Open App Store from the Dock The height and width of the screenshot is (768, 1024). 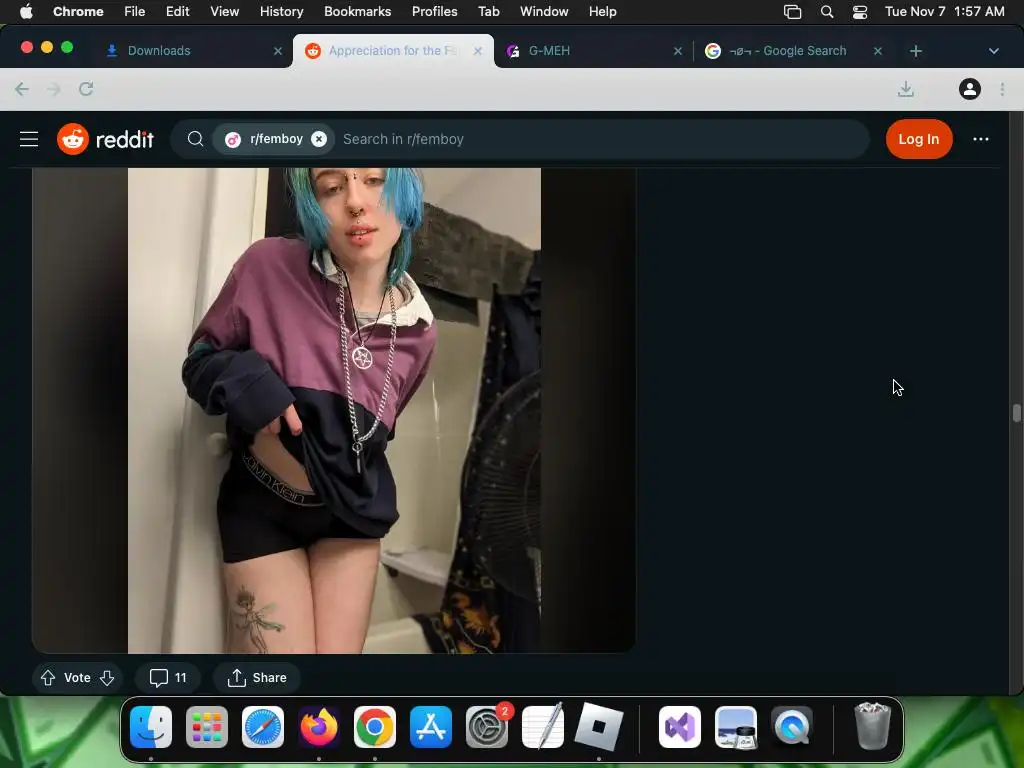[x=431, y=727]
